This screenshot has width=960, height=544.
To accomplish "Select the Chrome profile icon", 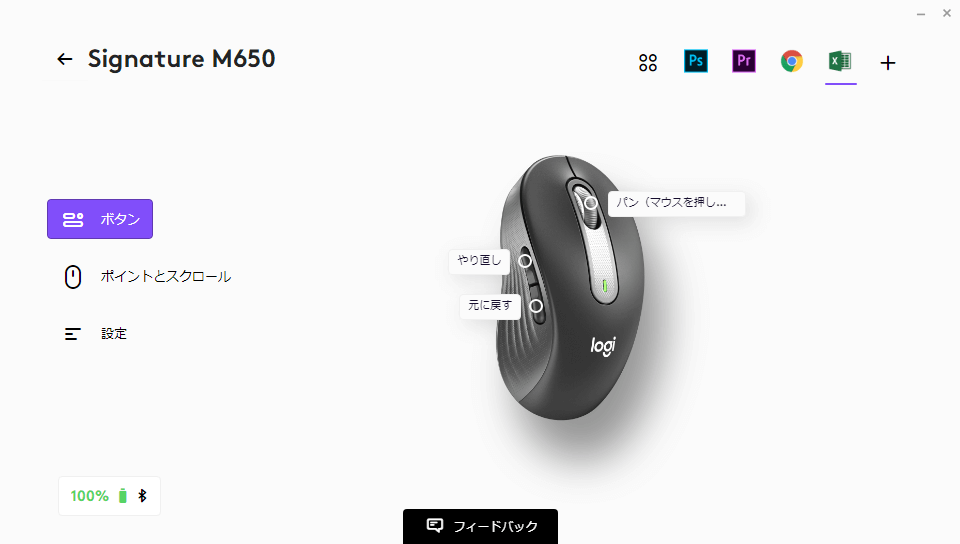I will point(792,61).
